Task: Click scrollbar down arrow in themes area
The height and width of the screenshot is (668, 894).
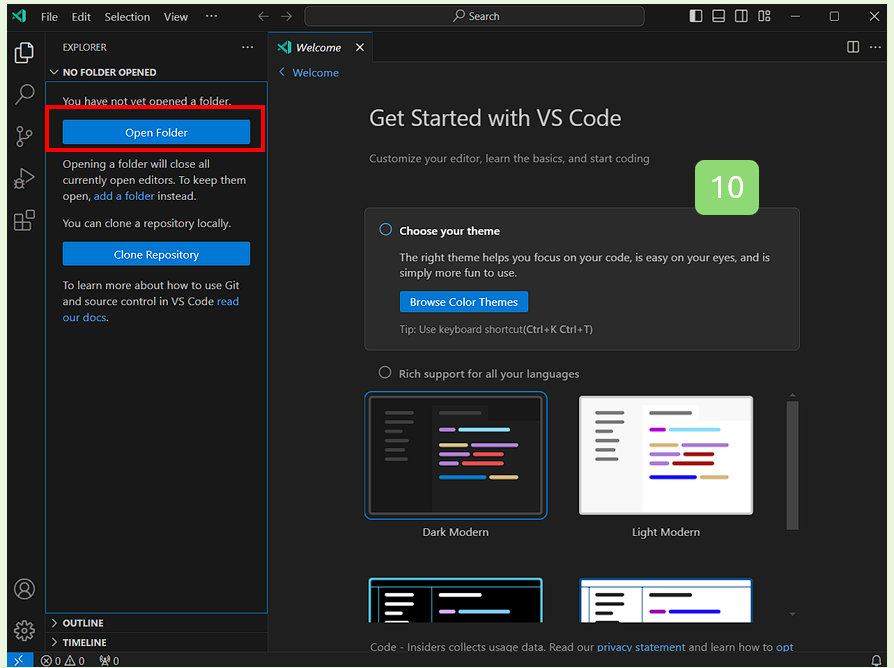Action: pyautogui.click(x=792, y=614)
